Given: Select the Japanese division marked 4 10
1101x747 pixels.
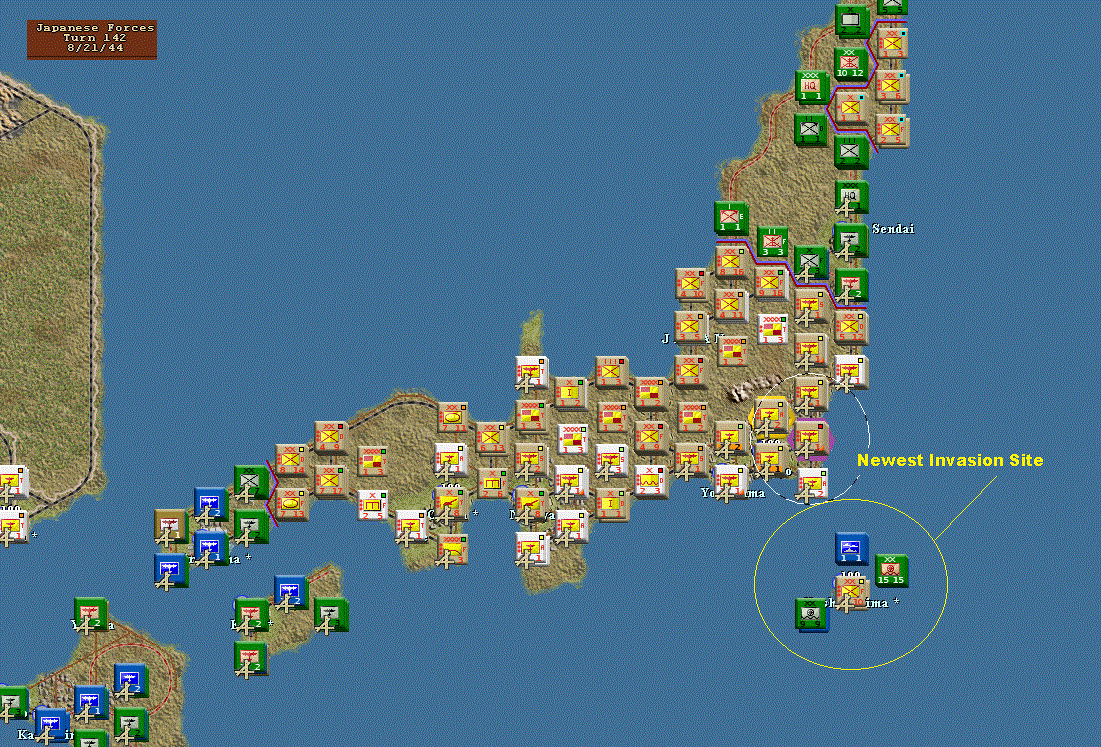Looking at the screenshot, I should [692, 284].
